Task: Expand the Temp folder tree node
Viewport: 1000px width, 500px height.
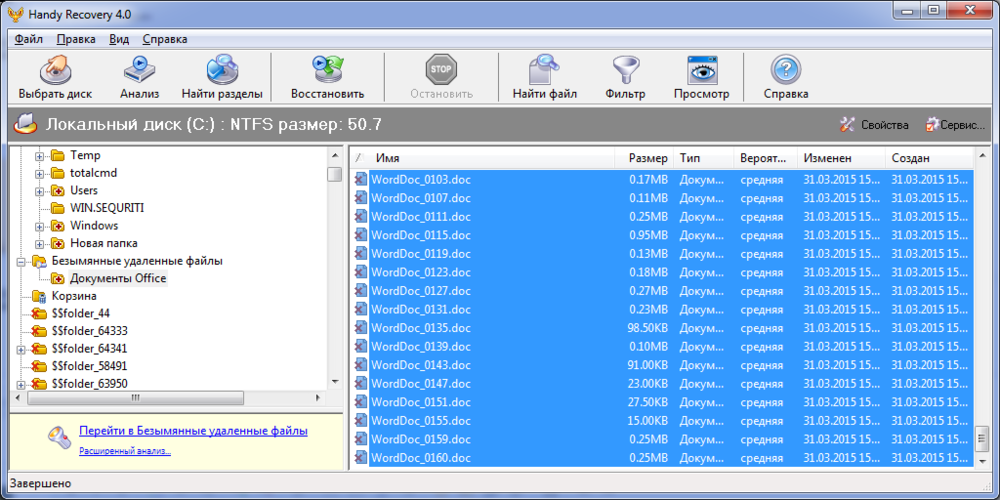Action: 41,156
